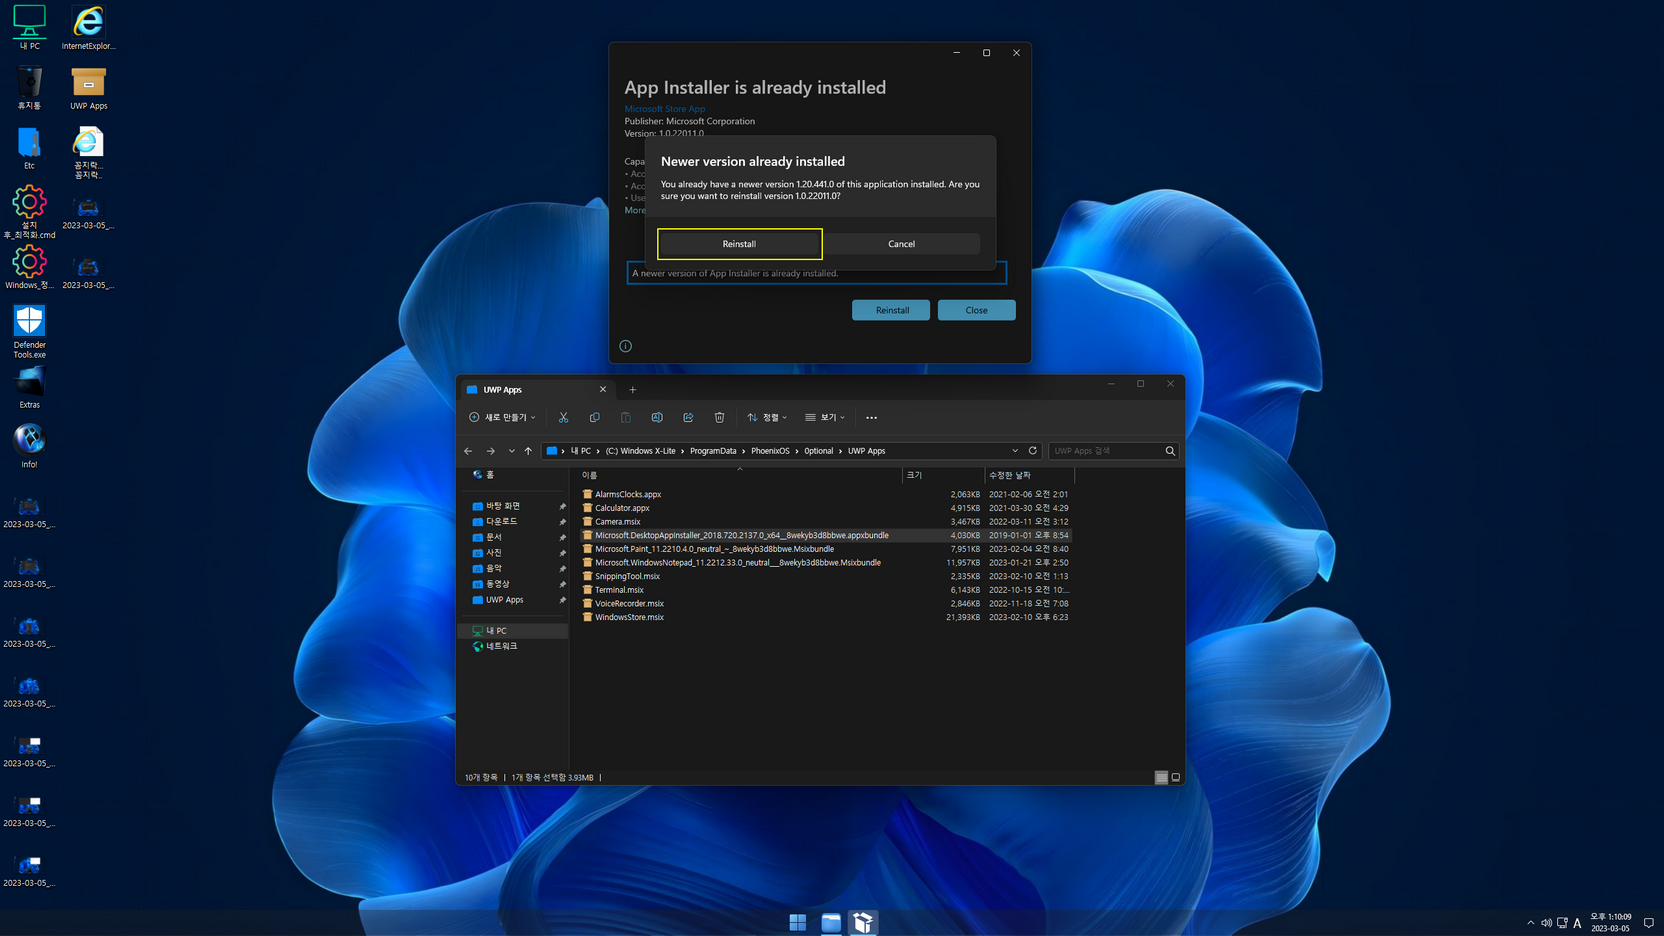Click the Cut icon in Explorer toolbar

tap(563, 417)
